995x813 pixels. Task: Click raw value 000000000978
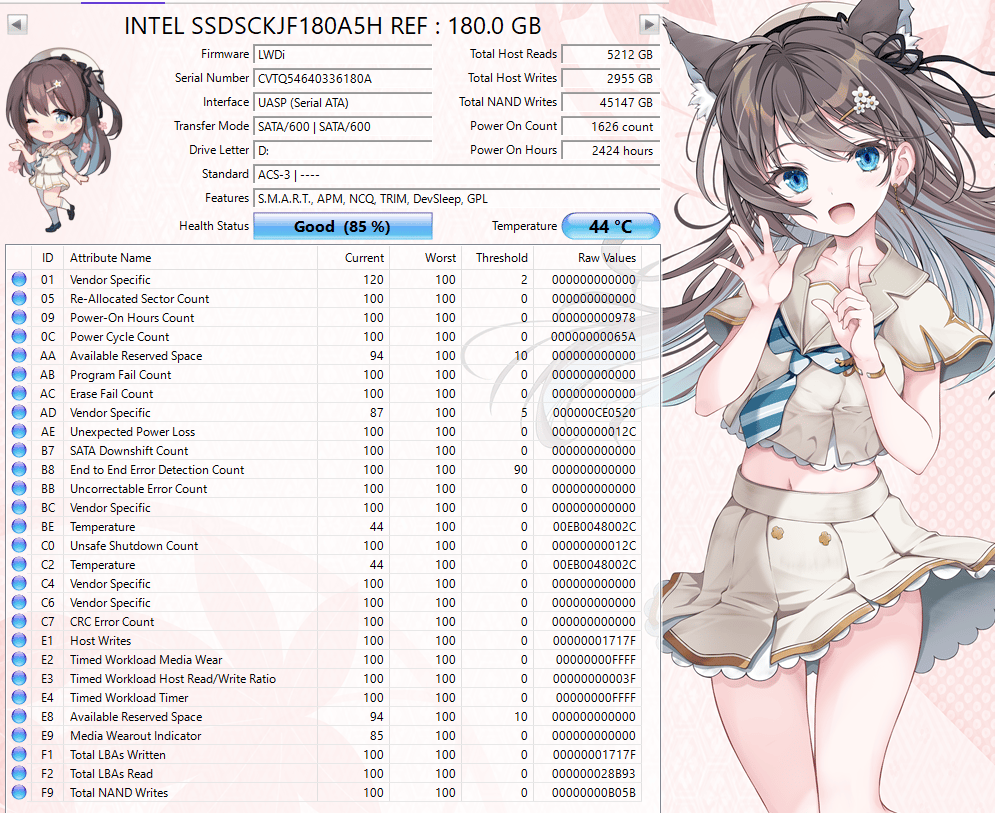(x=594, y=318)
